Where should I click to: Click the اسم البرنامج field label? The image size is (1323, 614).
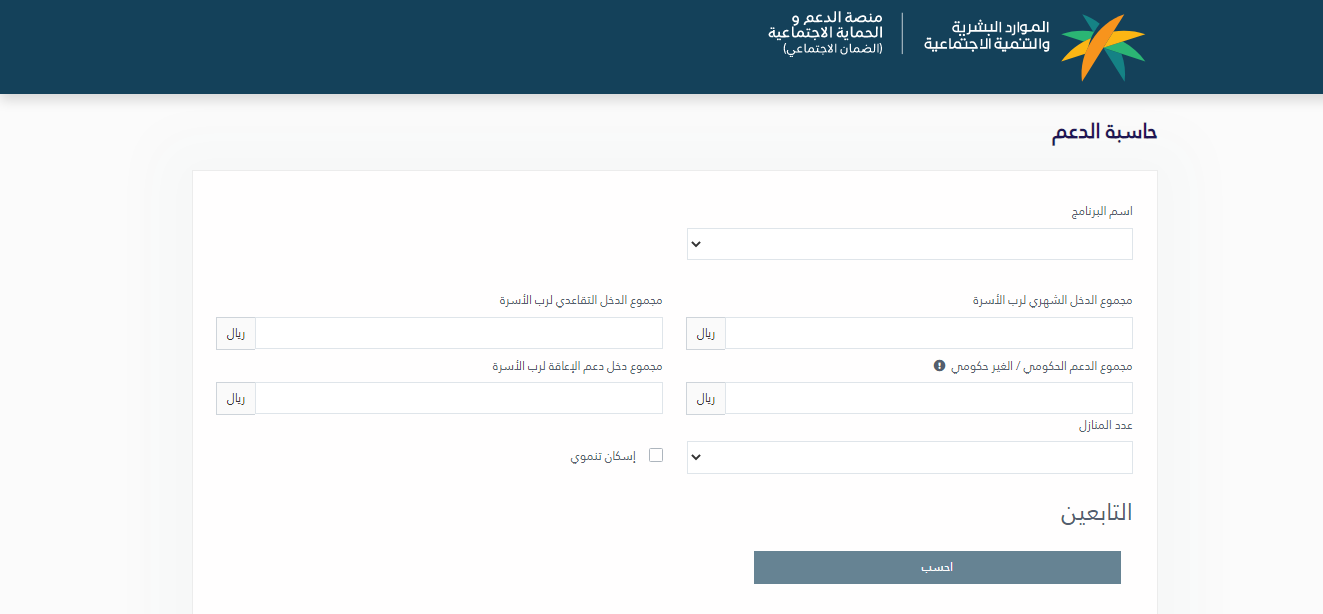coord(1102,212)
